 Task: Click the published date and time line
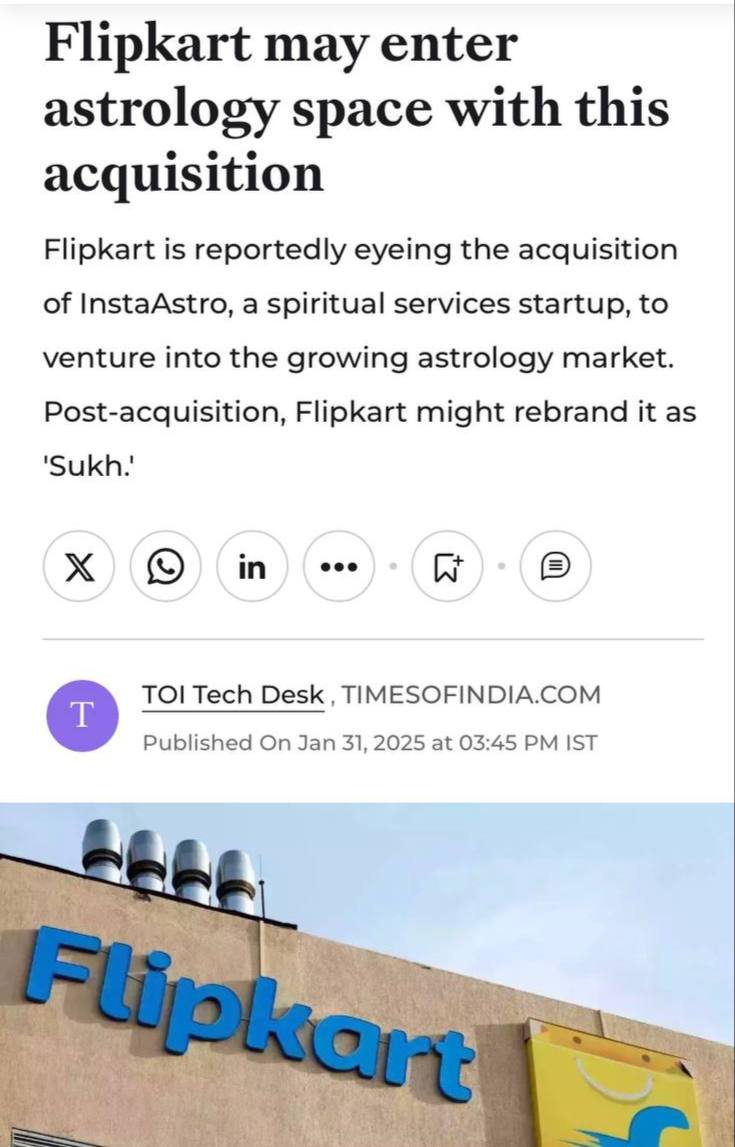coord(370,743)
